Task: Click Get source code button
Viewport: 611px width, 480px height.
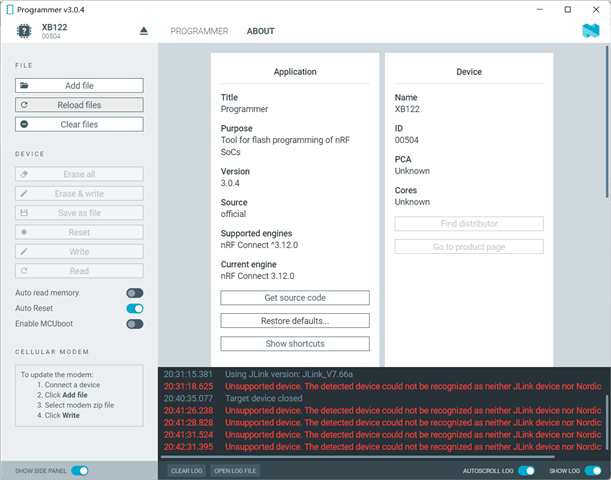Action: [295, 298]
